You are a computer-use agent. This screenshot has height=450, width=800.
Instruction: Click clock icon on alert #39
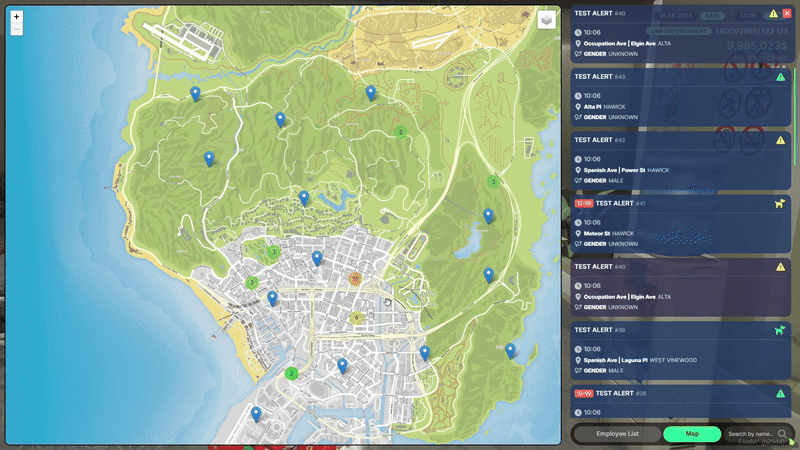[578, 349]
